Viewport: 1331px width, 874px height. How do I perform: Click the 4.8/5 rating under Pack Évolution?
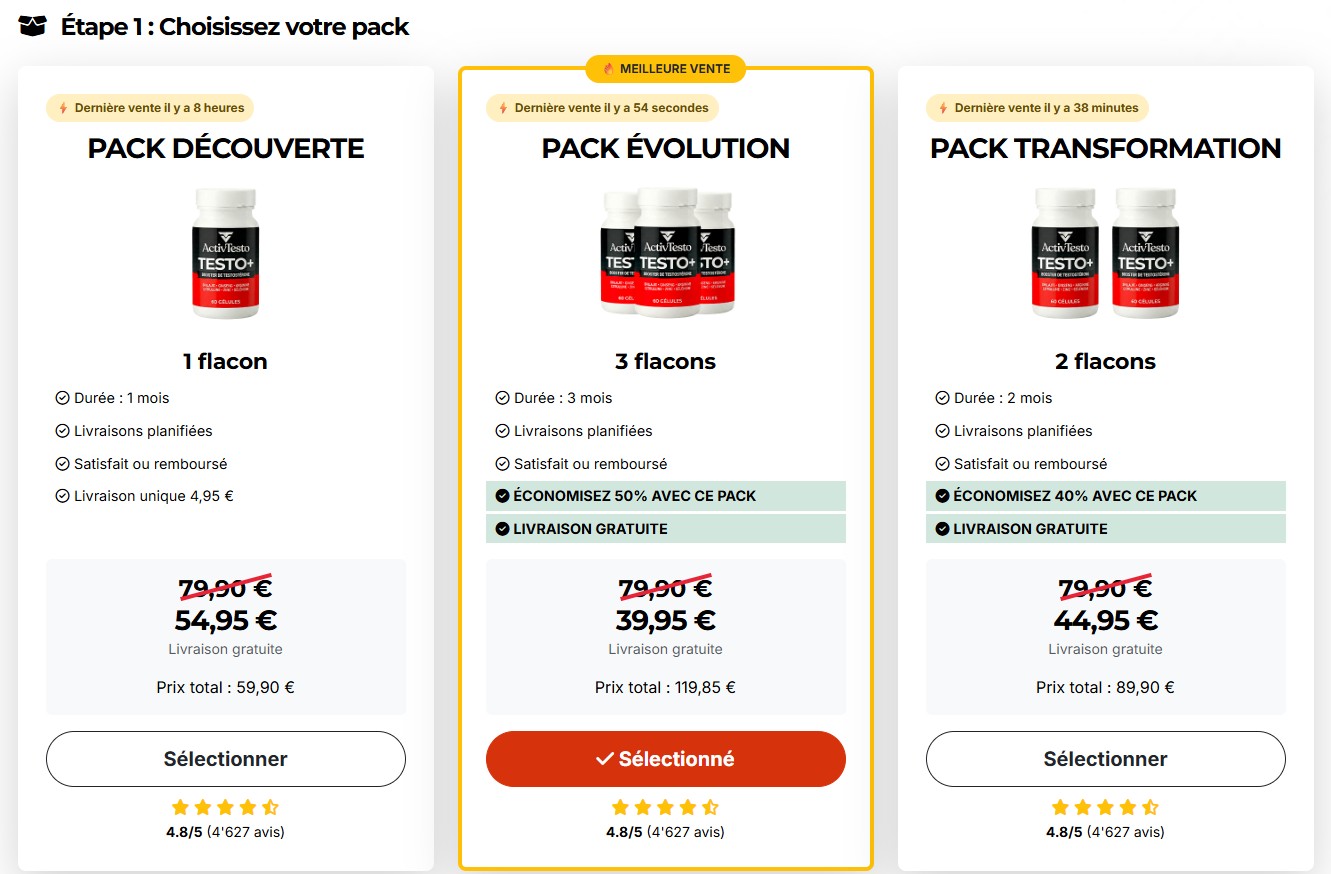pyautogui.click(x=625, y=831)
